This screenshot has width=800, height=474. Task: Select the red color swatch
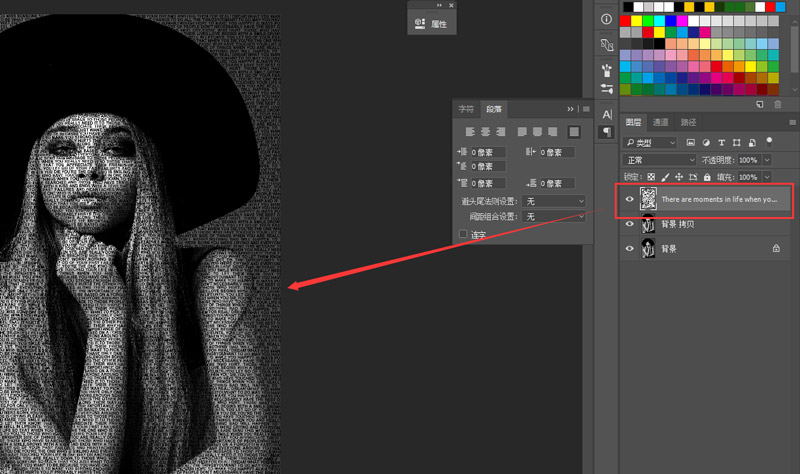626,20
